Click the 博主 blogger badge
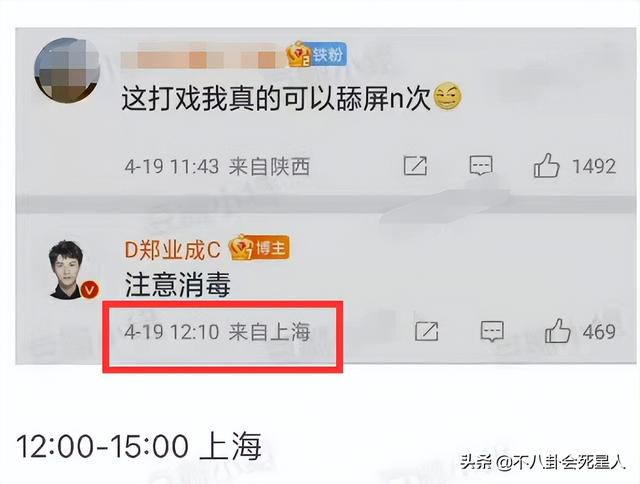Viewport: 640px width, 484px height. pyautogui.click(x=260, y=248)
